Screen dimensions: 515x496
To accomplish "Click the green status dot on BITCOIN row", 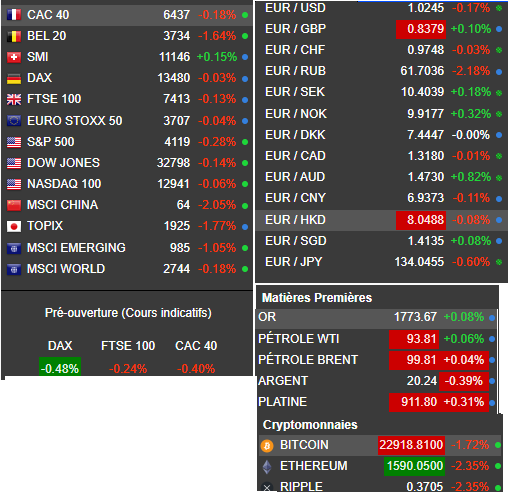I will tap(498, 445).
